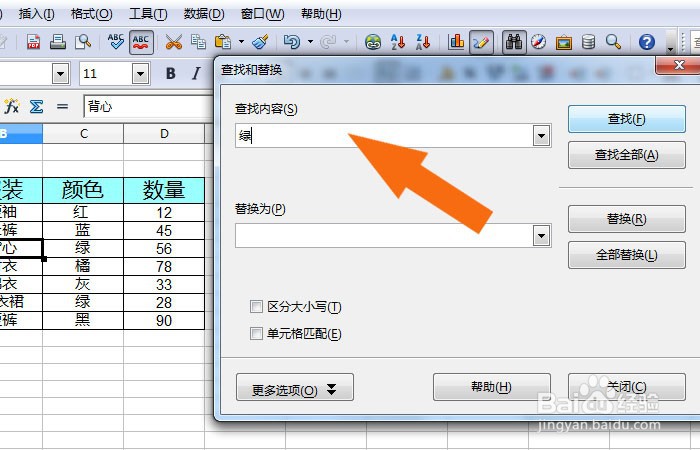The height and width of the screenshot is (450, 700).
Task: Expand 查找内容 search history dropdown
Action: pos(541,136)
